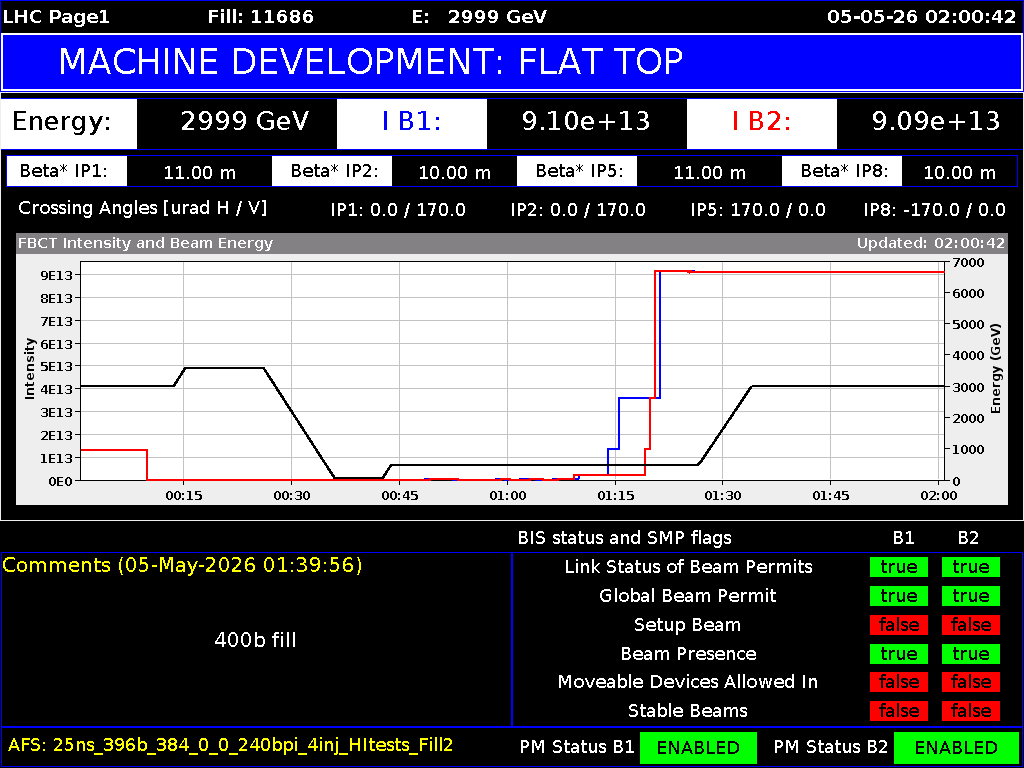
Task: Click B2 'false' flag for Stable Beams
Action: (x=970, y=711)
